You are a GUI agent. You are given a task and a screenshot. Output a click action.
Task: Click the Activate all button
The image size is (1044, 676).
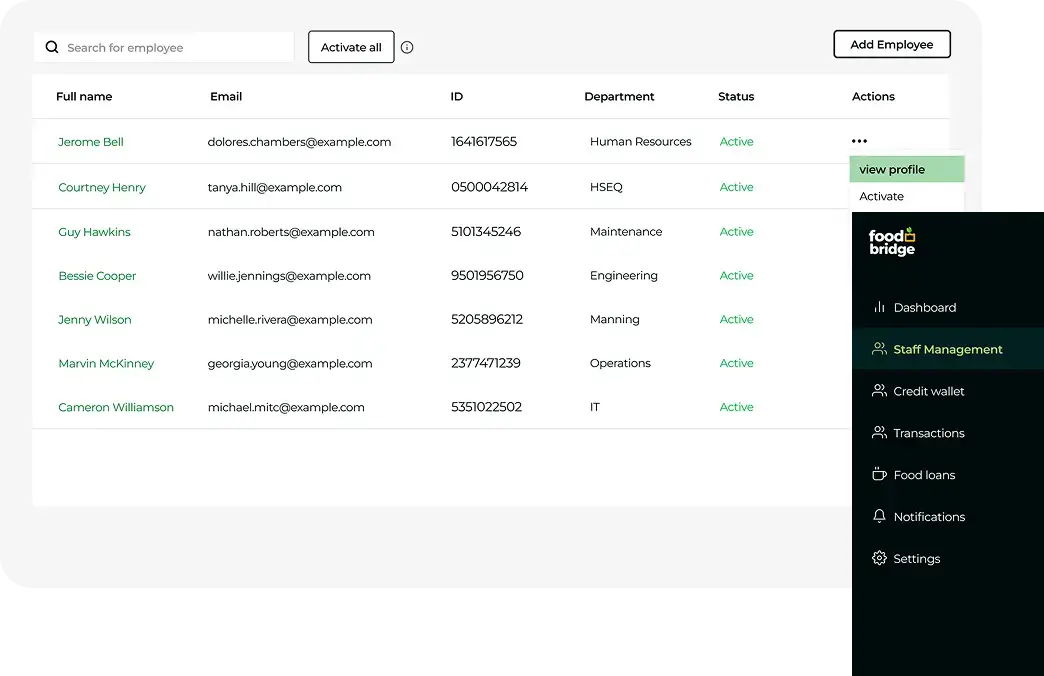(x=351, y=47)
